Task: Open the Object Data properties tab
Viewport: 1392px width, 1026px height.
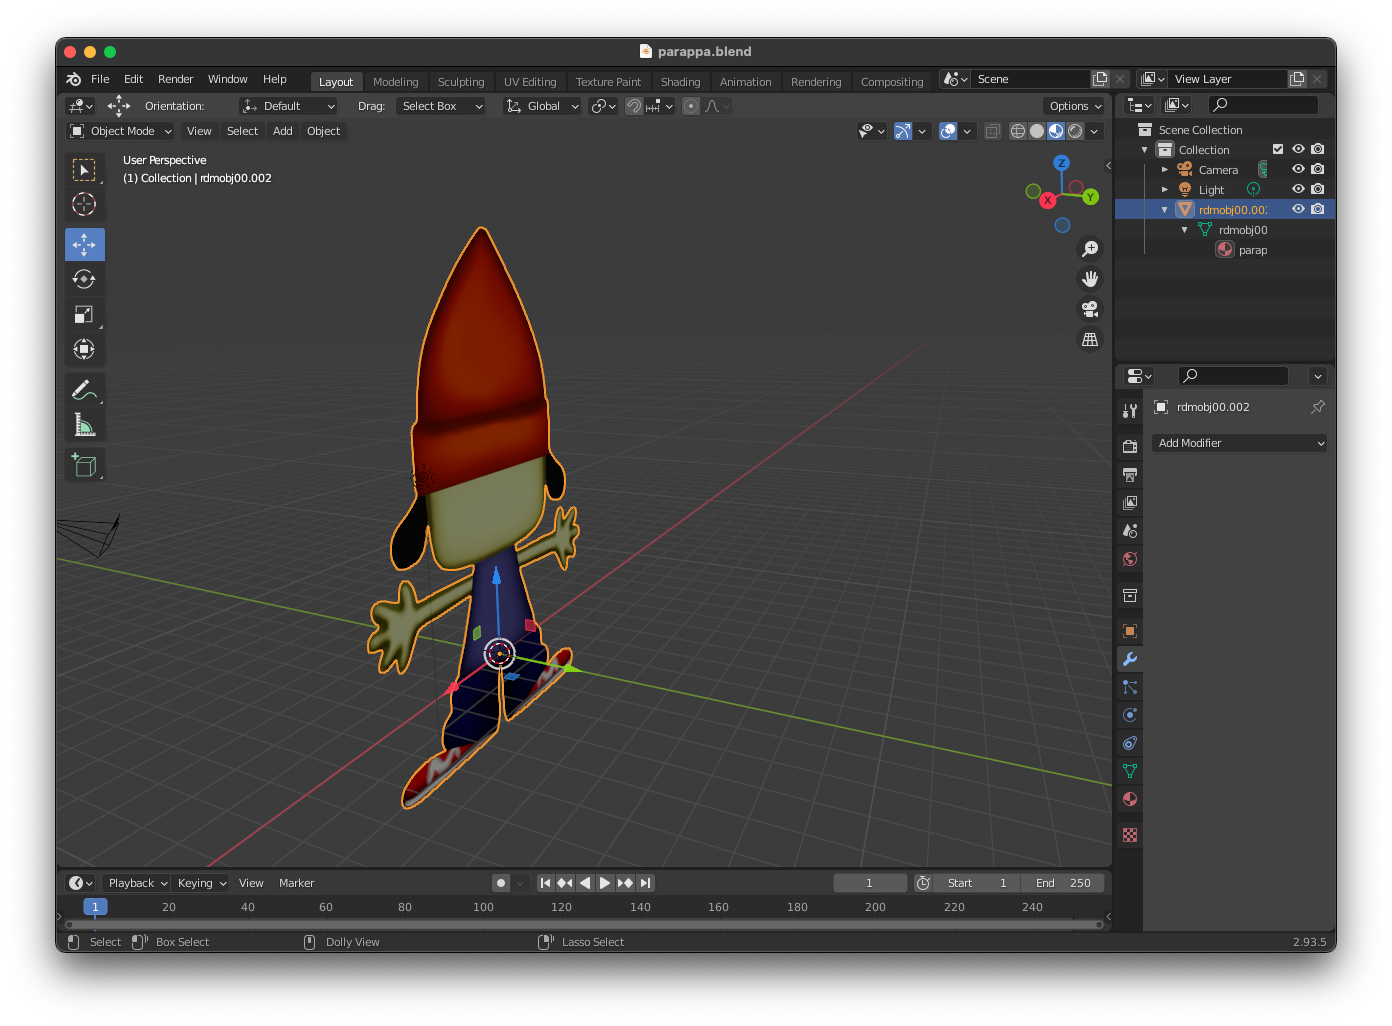Action: (x=1130, y=771)
